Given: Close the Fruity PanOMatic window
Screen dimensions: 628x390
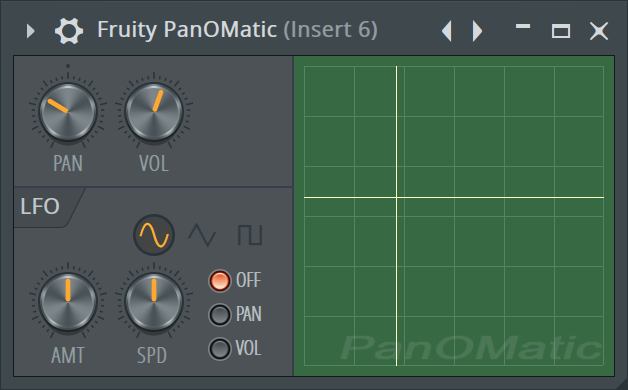Looking at the screenshot, I should (x=599, y=31).
